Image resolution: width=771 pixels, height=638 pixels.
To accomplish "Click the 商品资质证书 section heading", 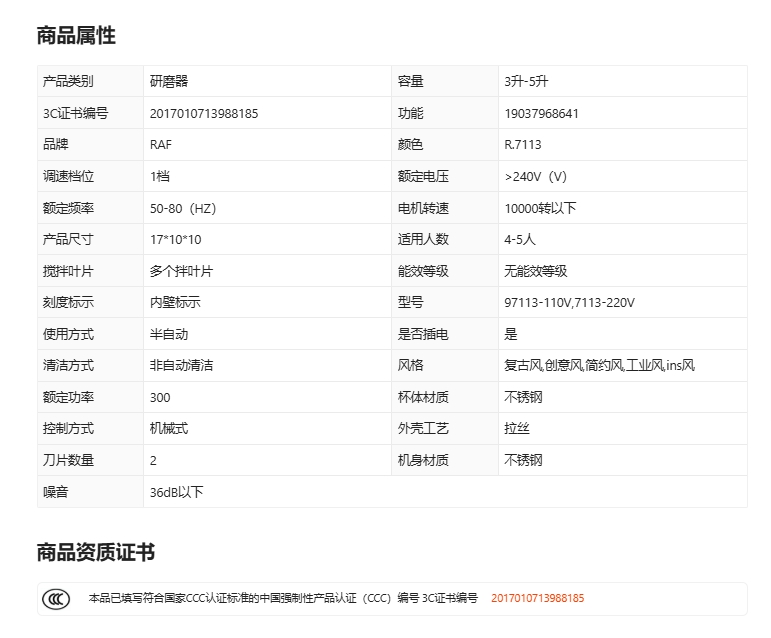I will pyautogui.click(x=96, y=553).
